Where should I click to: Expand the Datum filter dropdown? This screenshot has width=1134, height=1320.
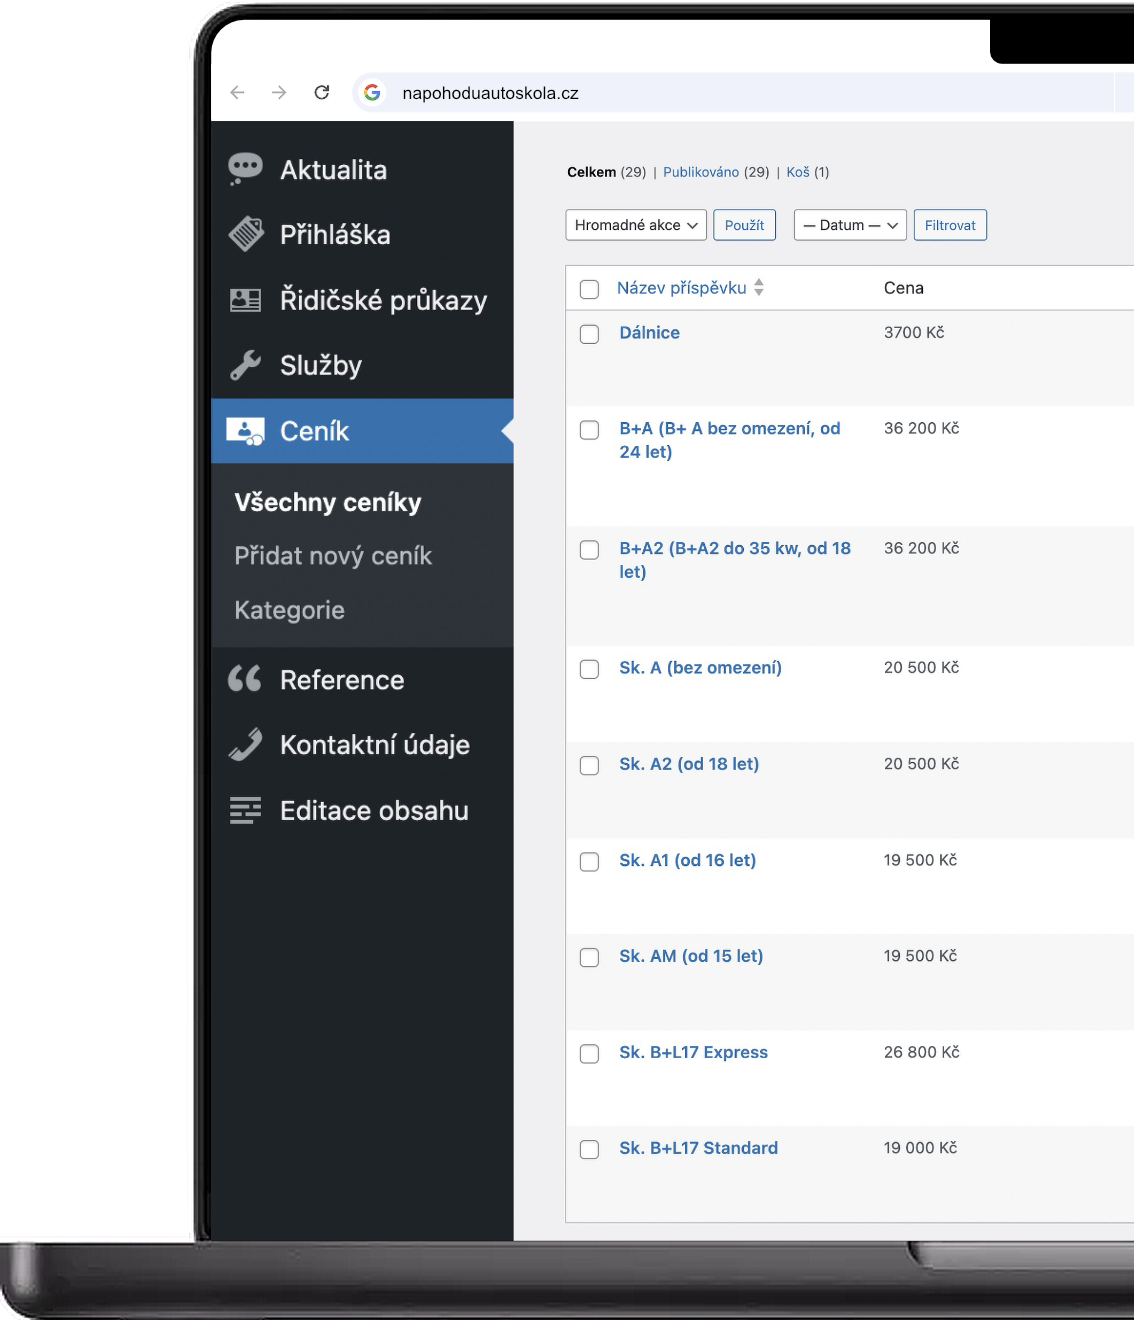(850, 225)
